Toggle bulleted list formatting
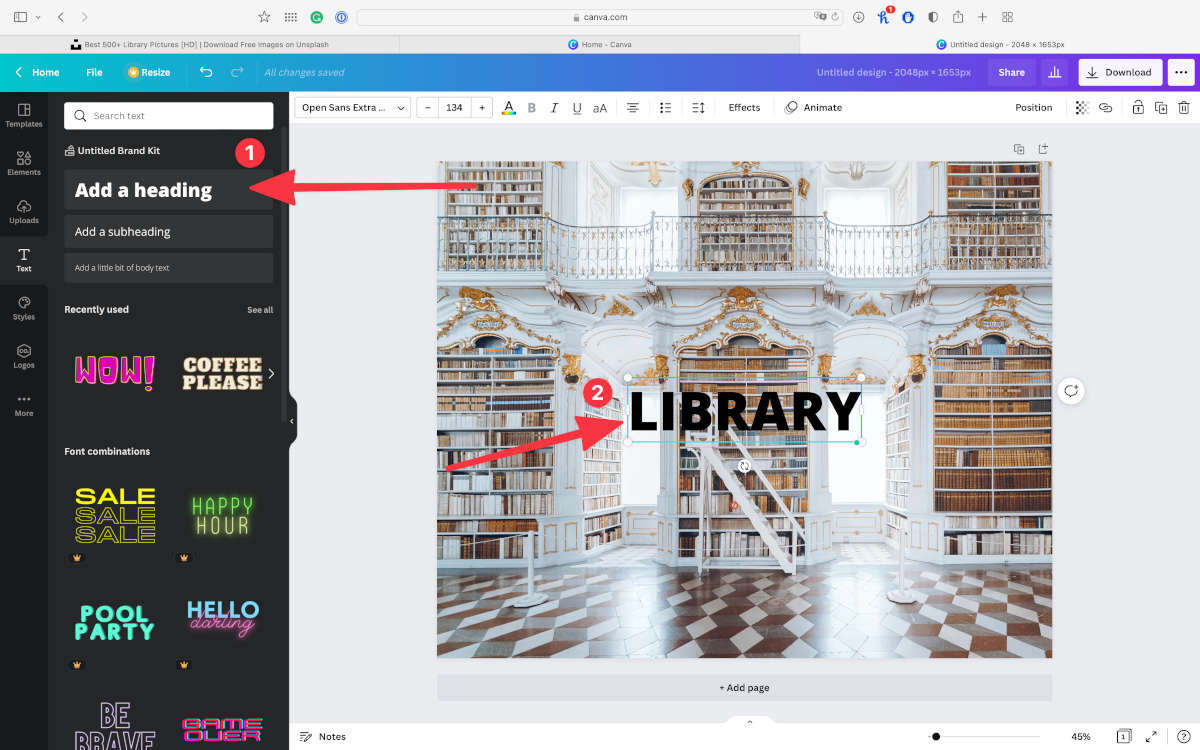 pos(666,107)
